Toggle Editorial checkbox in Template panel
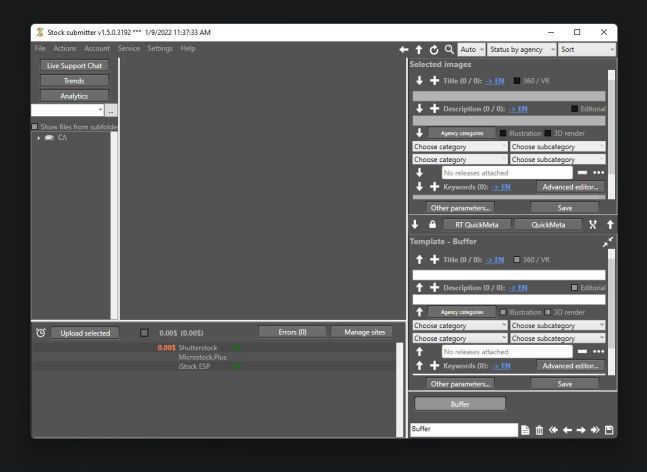 [574, 288]
